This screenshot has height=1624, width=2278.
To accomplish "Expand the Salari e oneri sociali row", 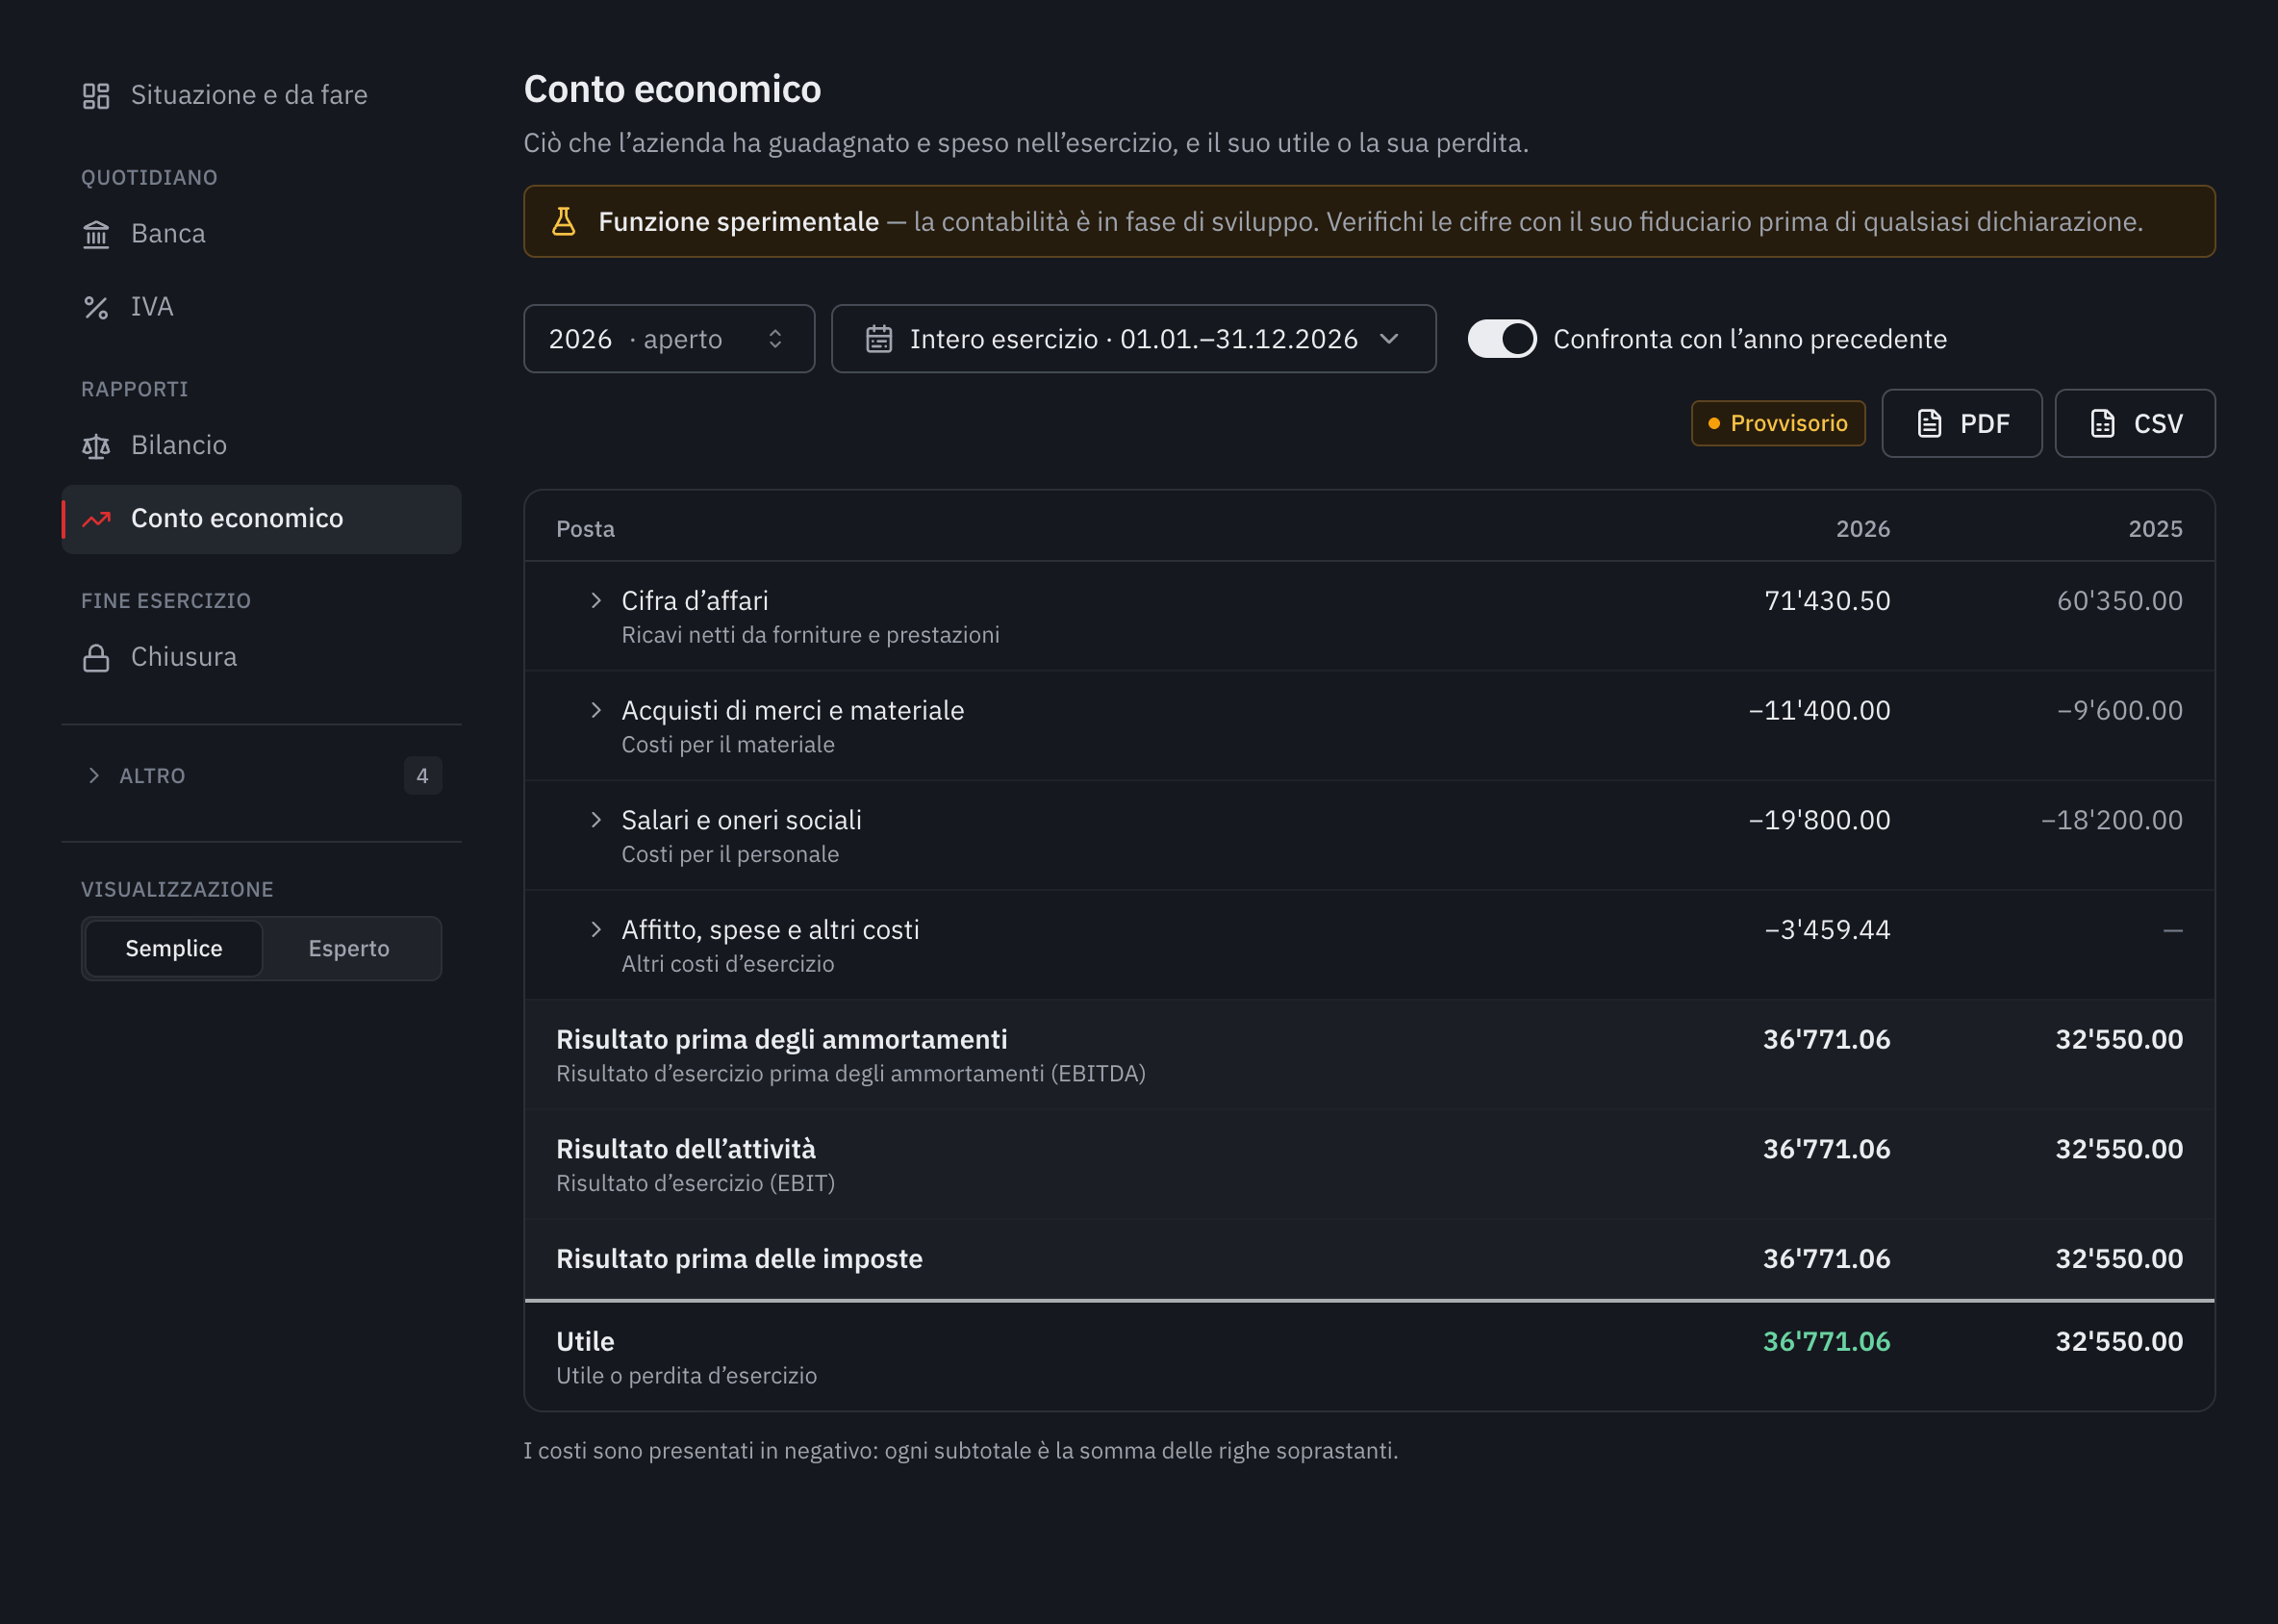I will pos(596,820).
